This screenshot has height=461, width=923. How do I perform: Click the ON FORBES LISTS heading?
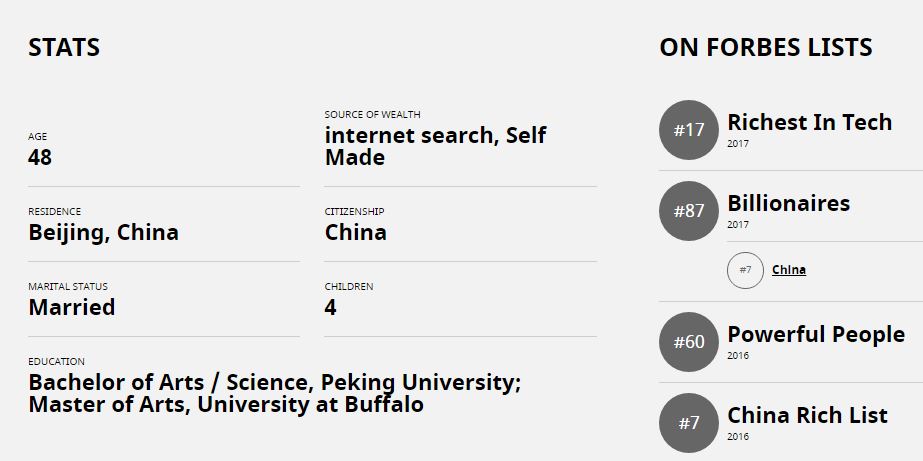pyautogui.click(x=766, y=48)
